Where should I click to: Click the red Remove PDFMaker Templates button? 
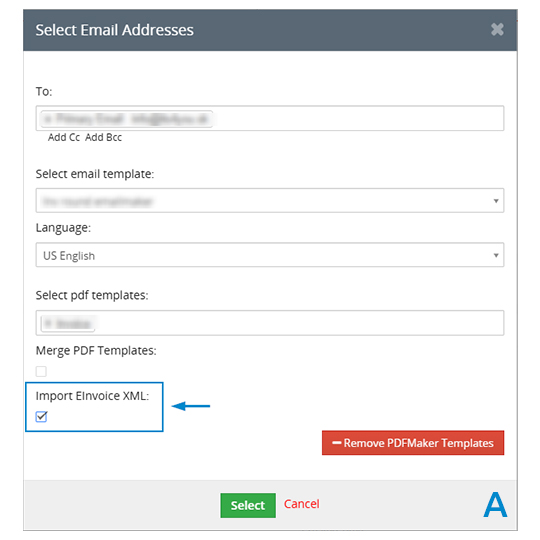[413, 443]
